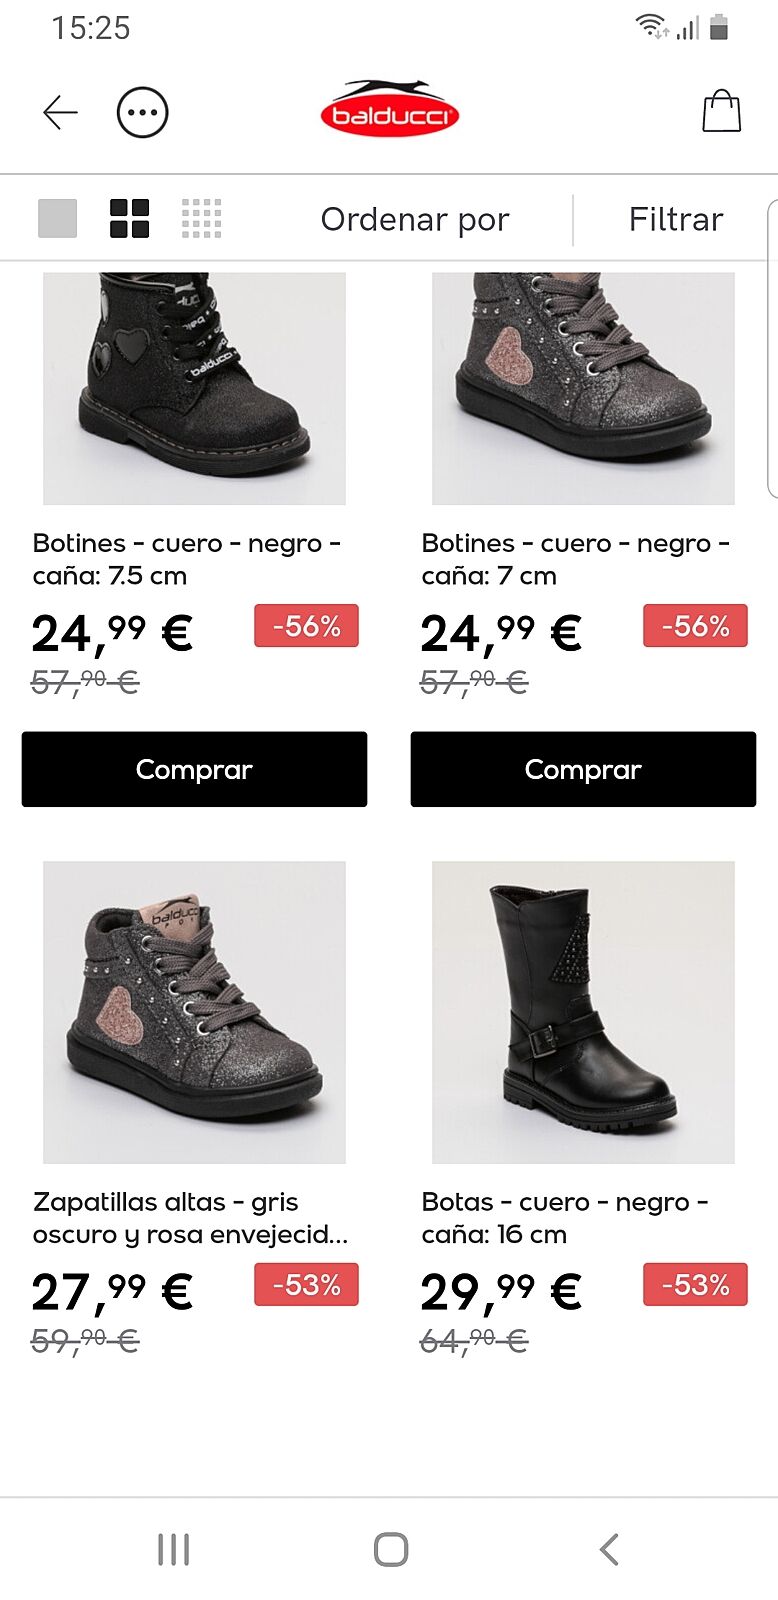View the grey glitter botines photo

point(583,388)
